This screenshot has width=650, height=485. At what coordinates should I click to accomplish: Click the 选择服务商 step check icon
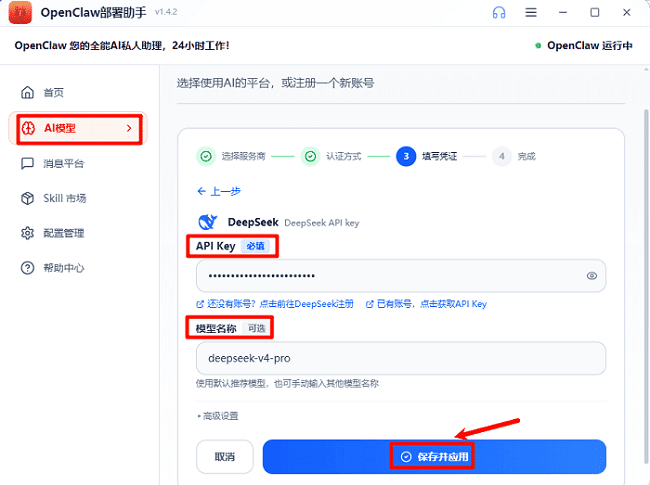(206, 156)
